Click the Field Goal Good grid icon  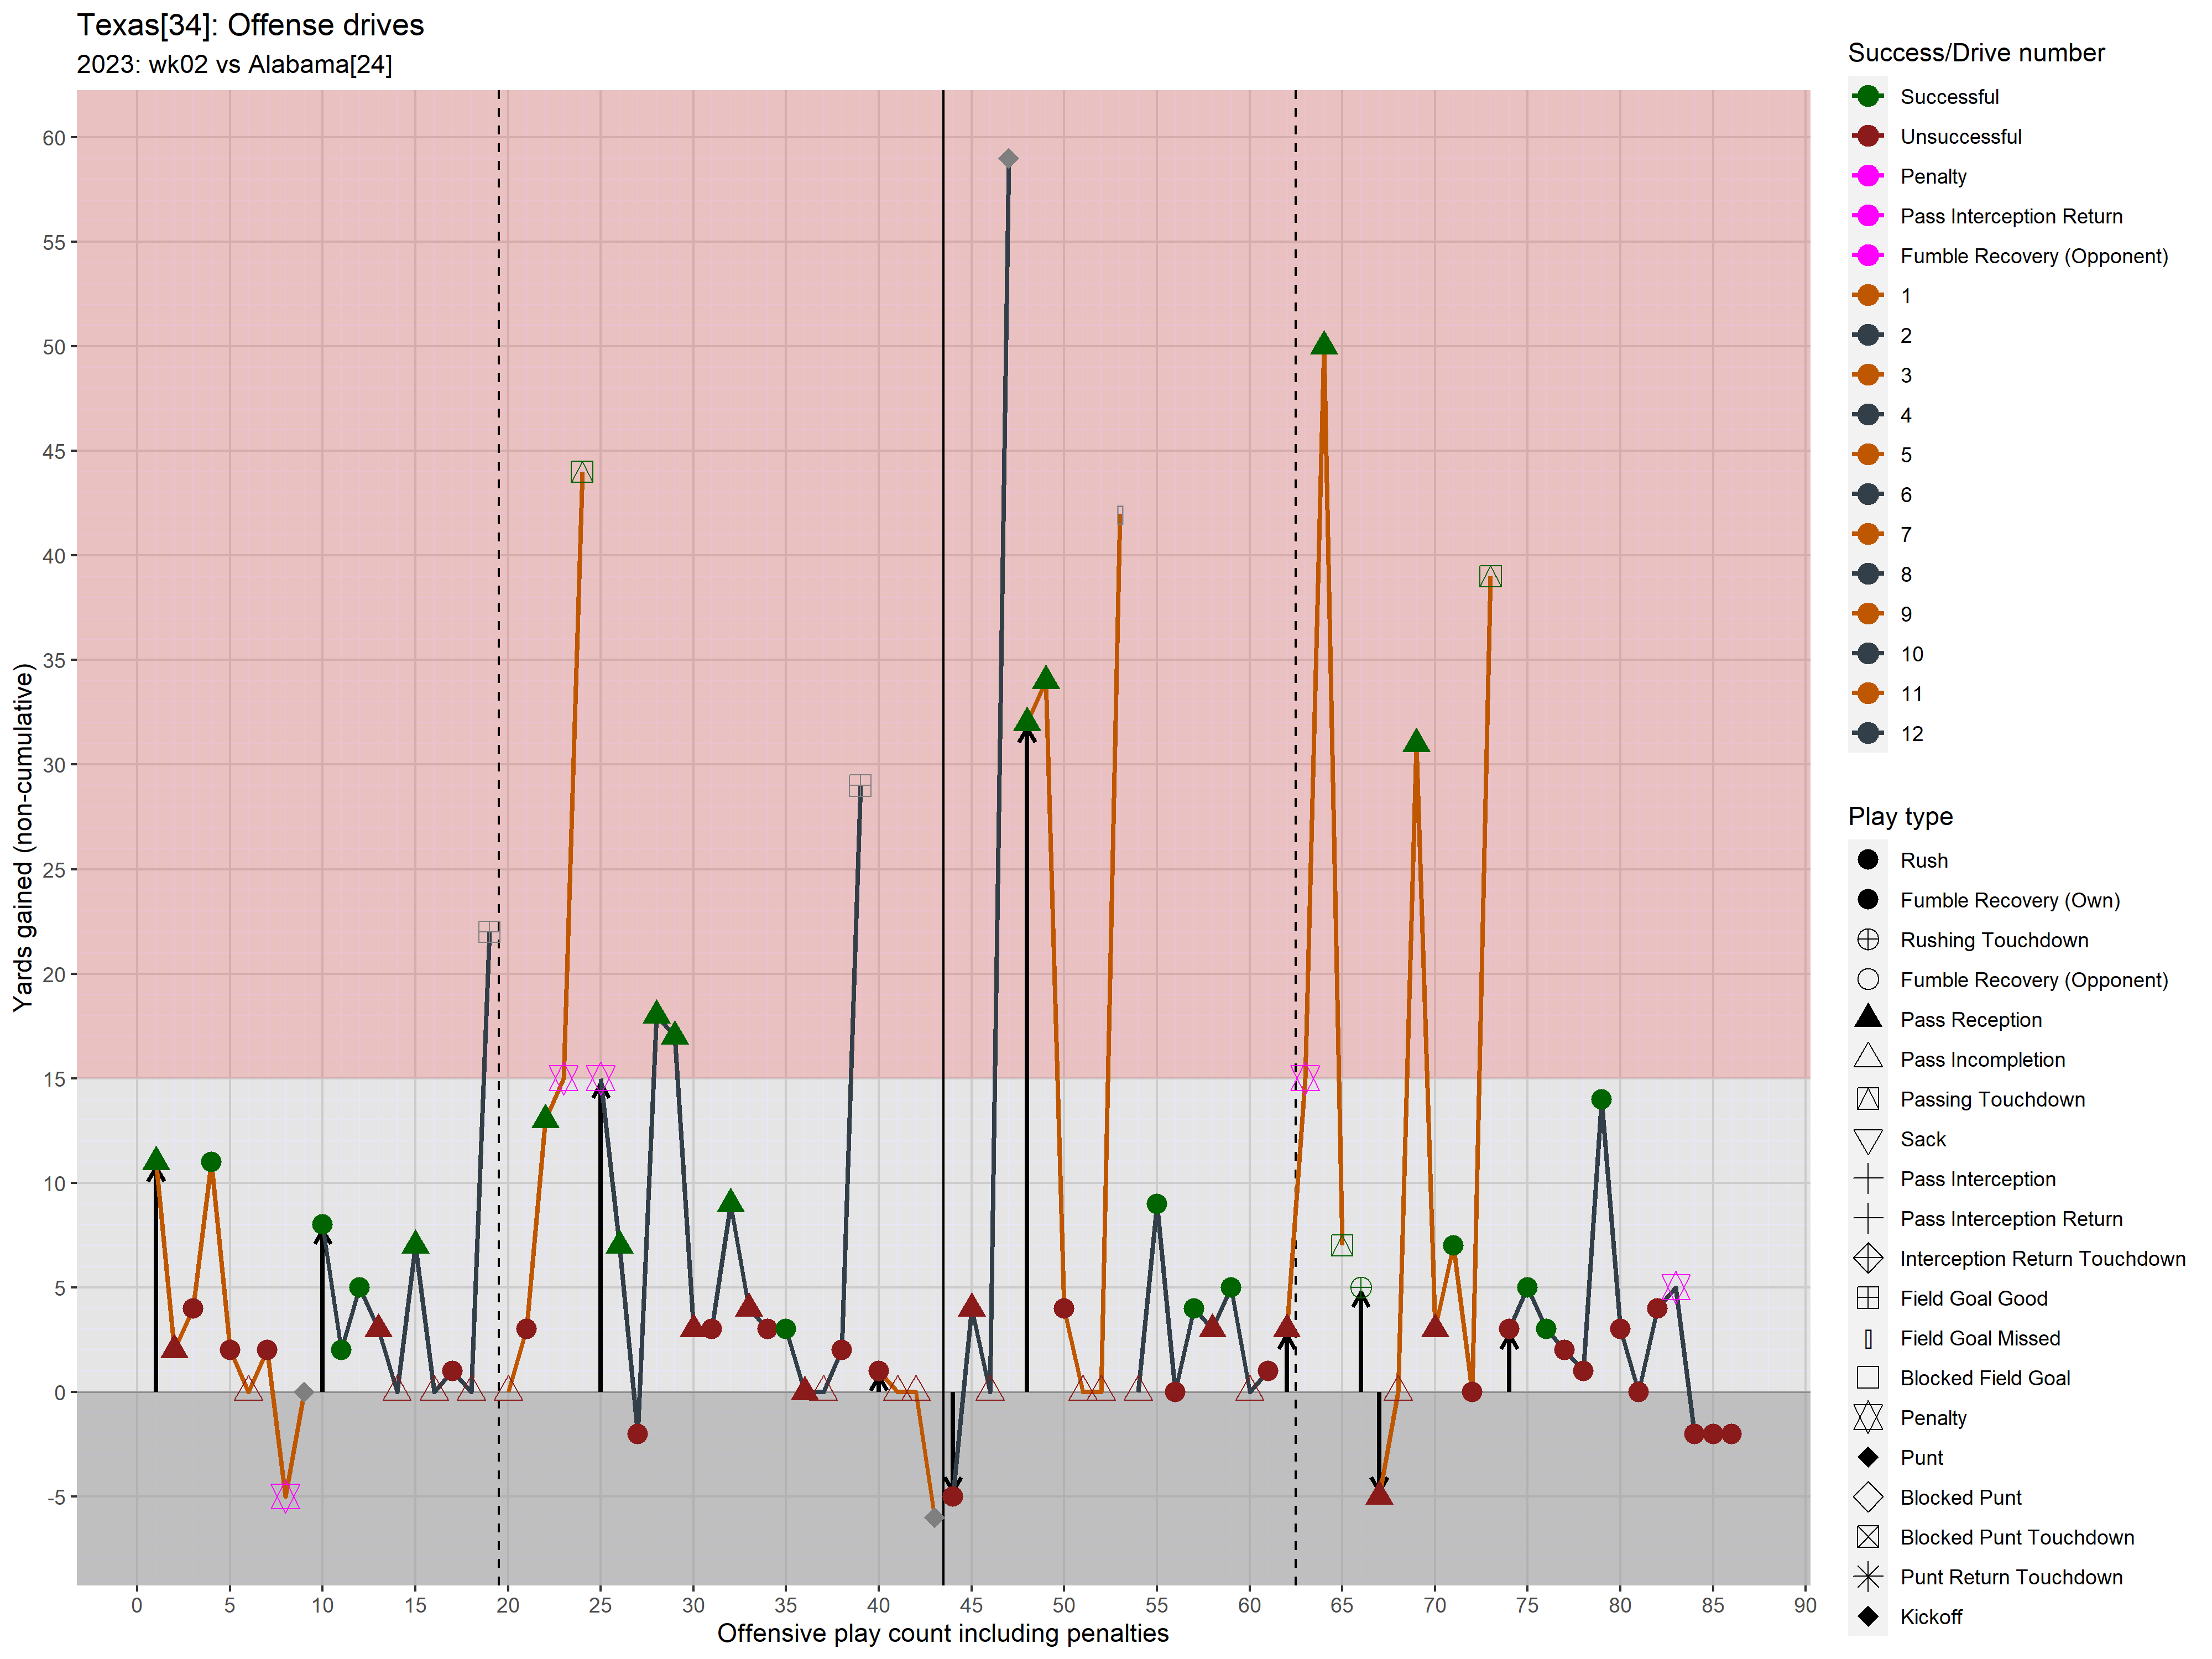(1867, 1298)
